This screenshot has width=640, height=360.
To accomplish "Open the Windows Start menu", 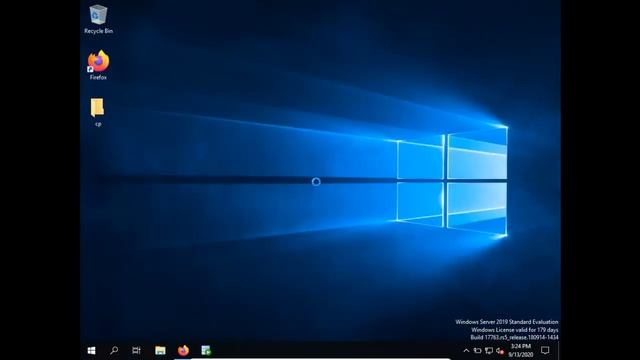I will pos(91,351).
